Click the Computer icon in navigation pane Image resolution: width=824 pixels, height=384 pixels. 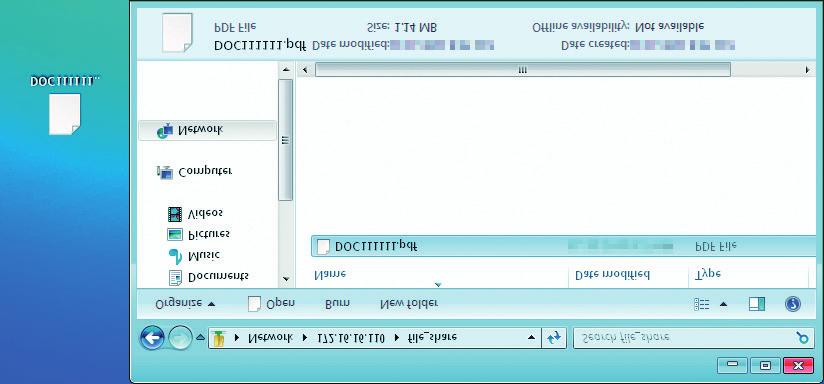[165, 172]
